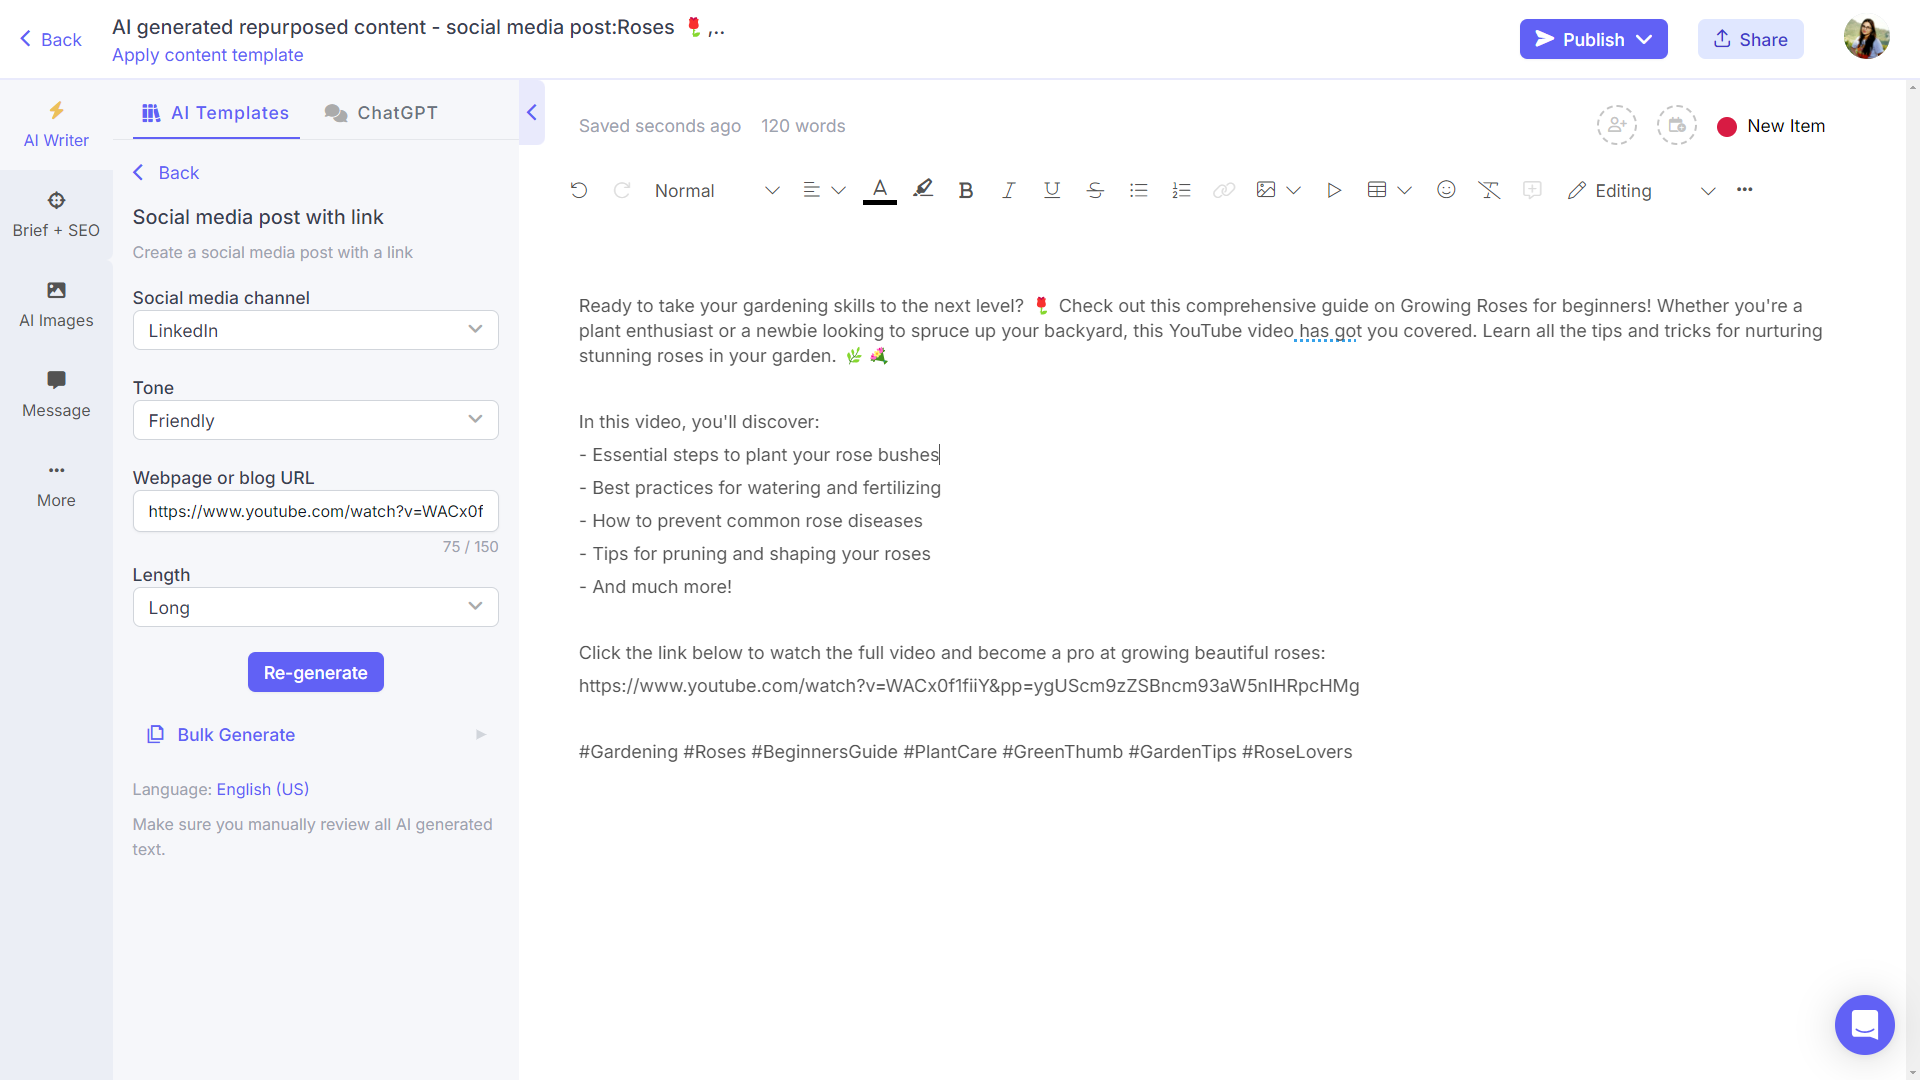
Task: Open the Normal paragraph style dropdown
Action: pyautogui.click(x=716, y=190)
